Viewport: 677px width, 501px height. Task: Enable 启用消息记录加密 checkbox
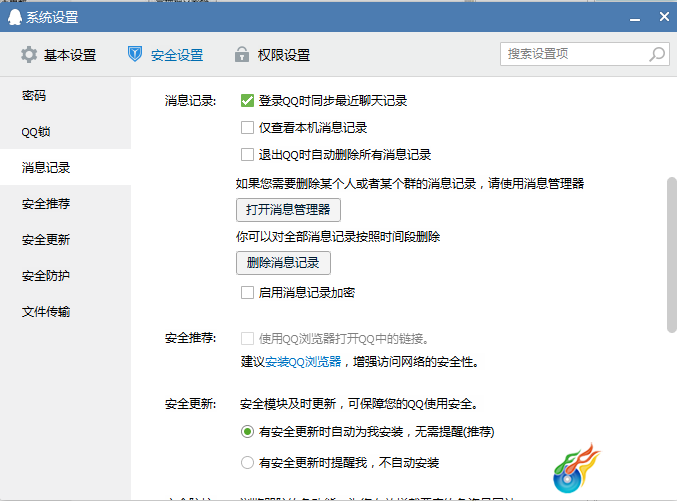[x=247, y=292]
